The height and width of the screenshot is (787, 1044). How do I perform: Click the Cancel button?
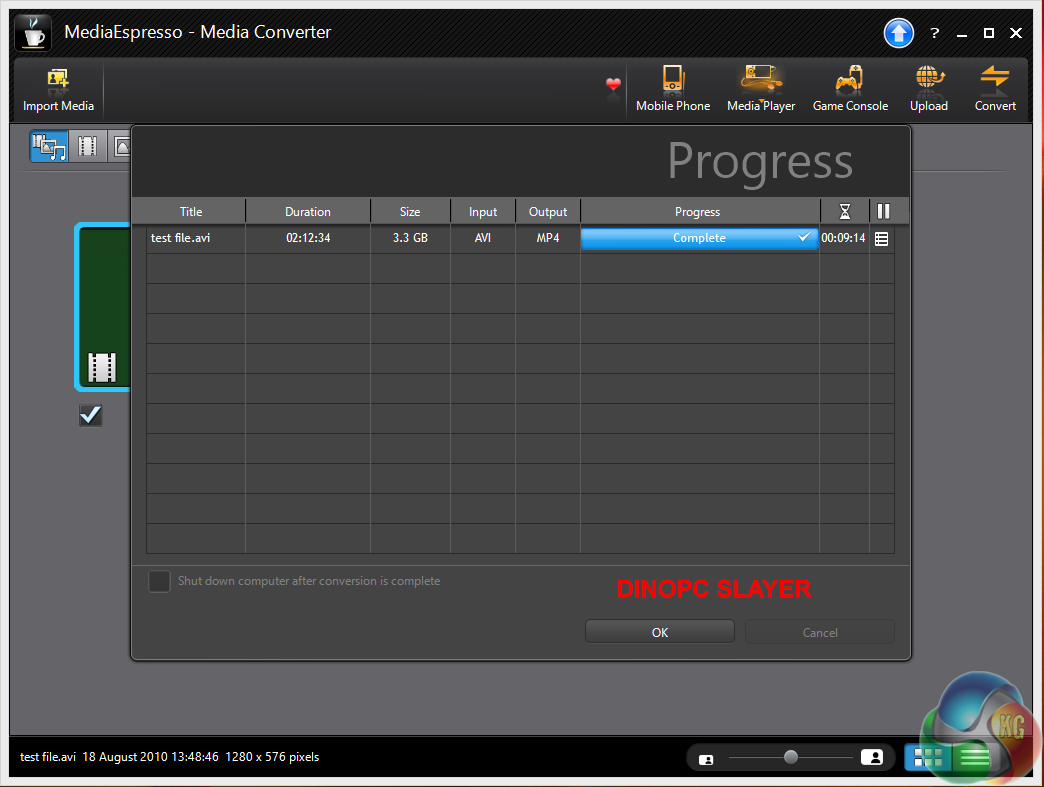[820, 632]
